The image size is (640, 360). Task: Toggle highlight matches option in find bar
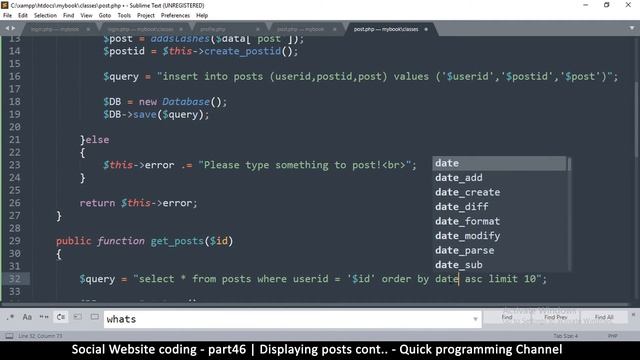click(95, 317)
